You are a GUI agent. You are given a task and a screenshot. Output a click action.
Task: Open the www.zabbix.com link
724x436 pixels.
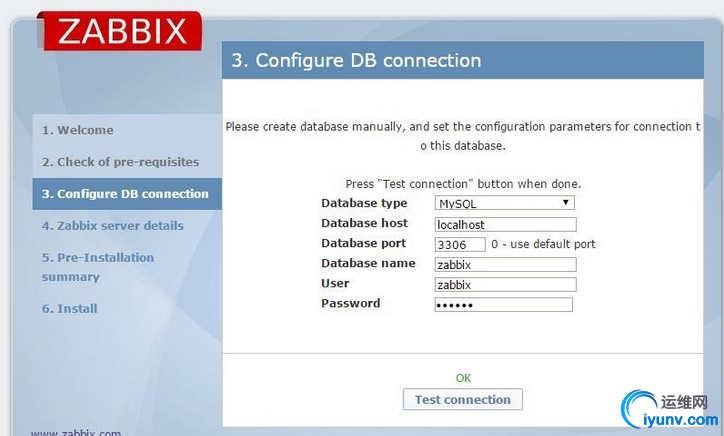[76, 433]
